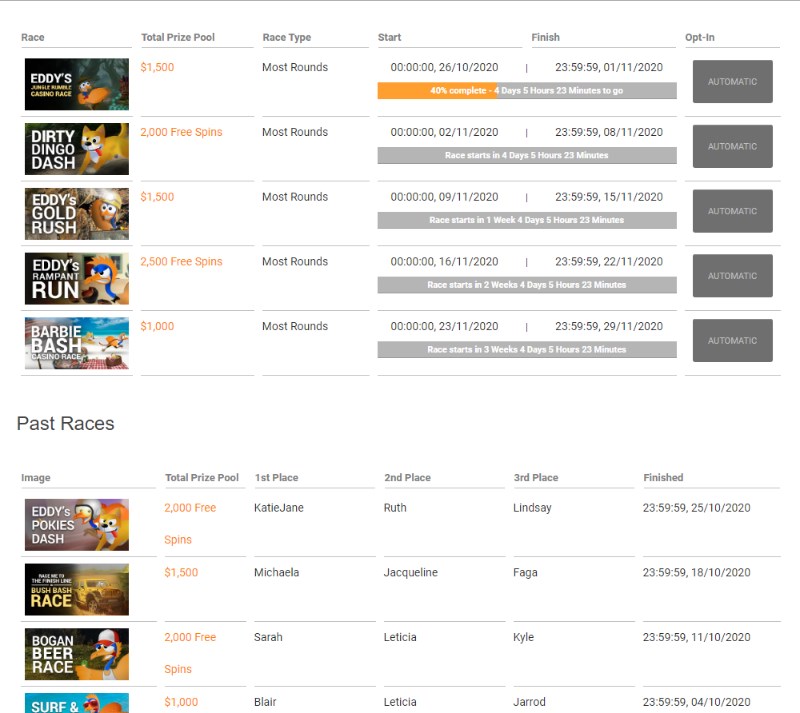Click second place winner Ruth
This screenshot has width=800, height=713.
tap(395, 508)
